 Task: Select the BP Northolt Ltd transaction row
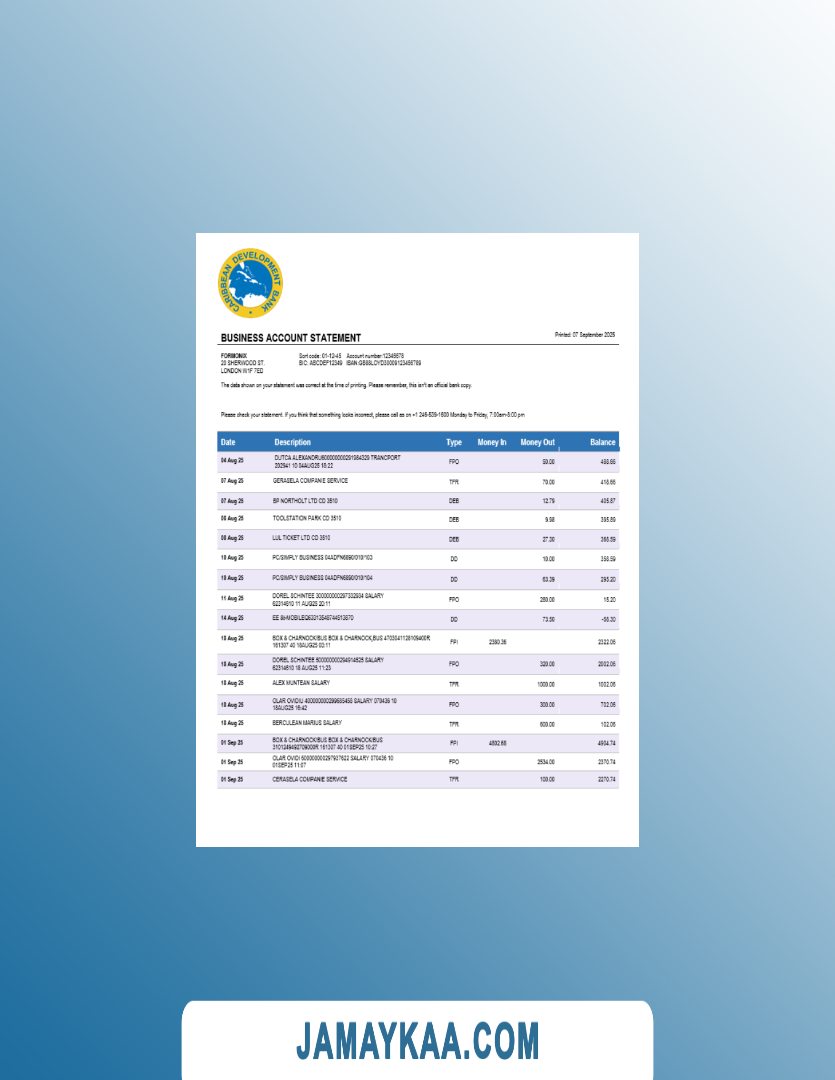tap(307, 500)
